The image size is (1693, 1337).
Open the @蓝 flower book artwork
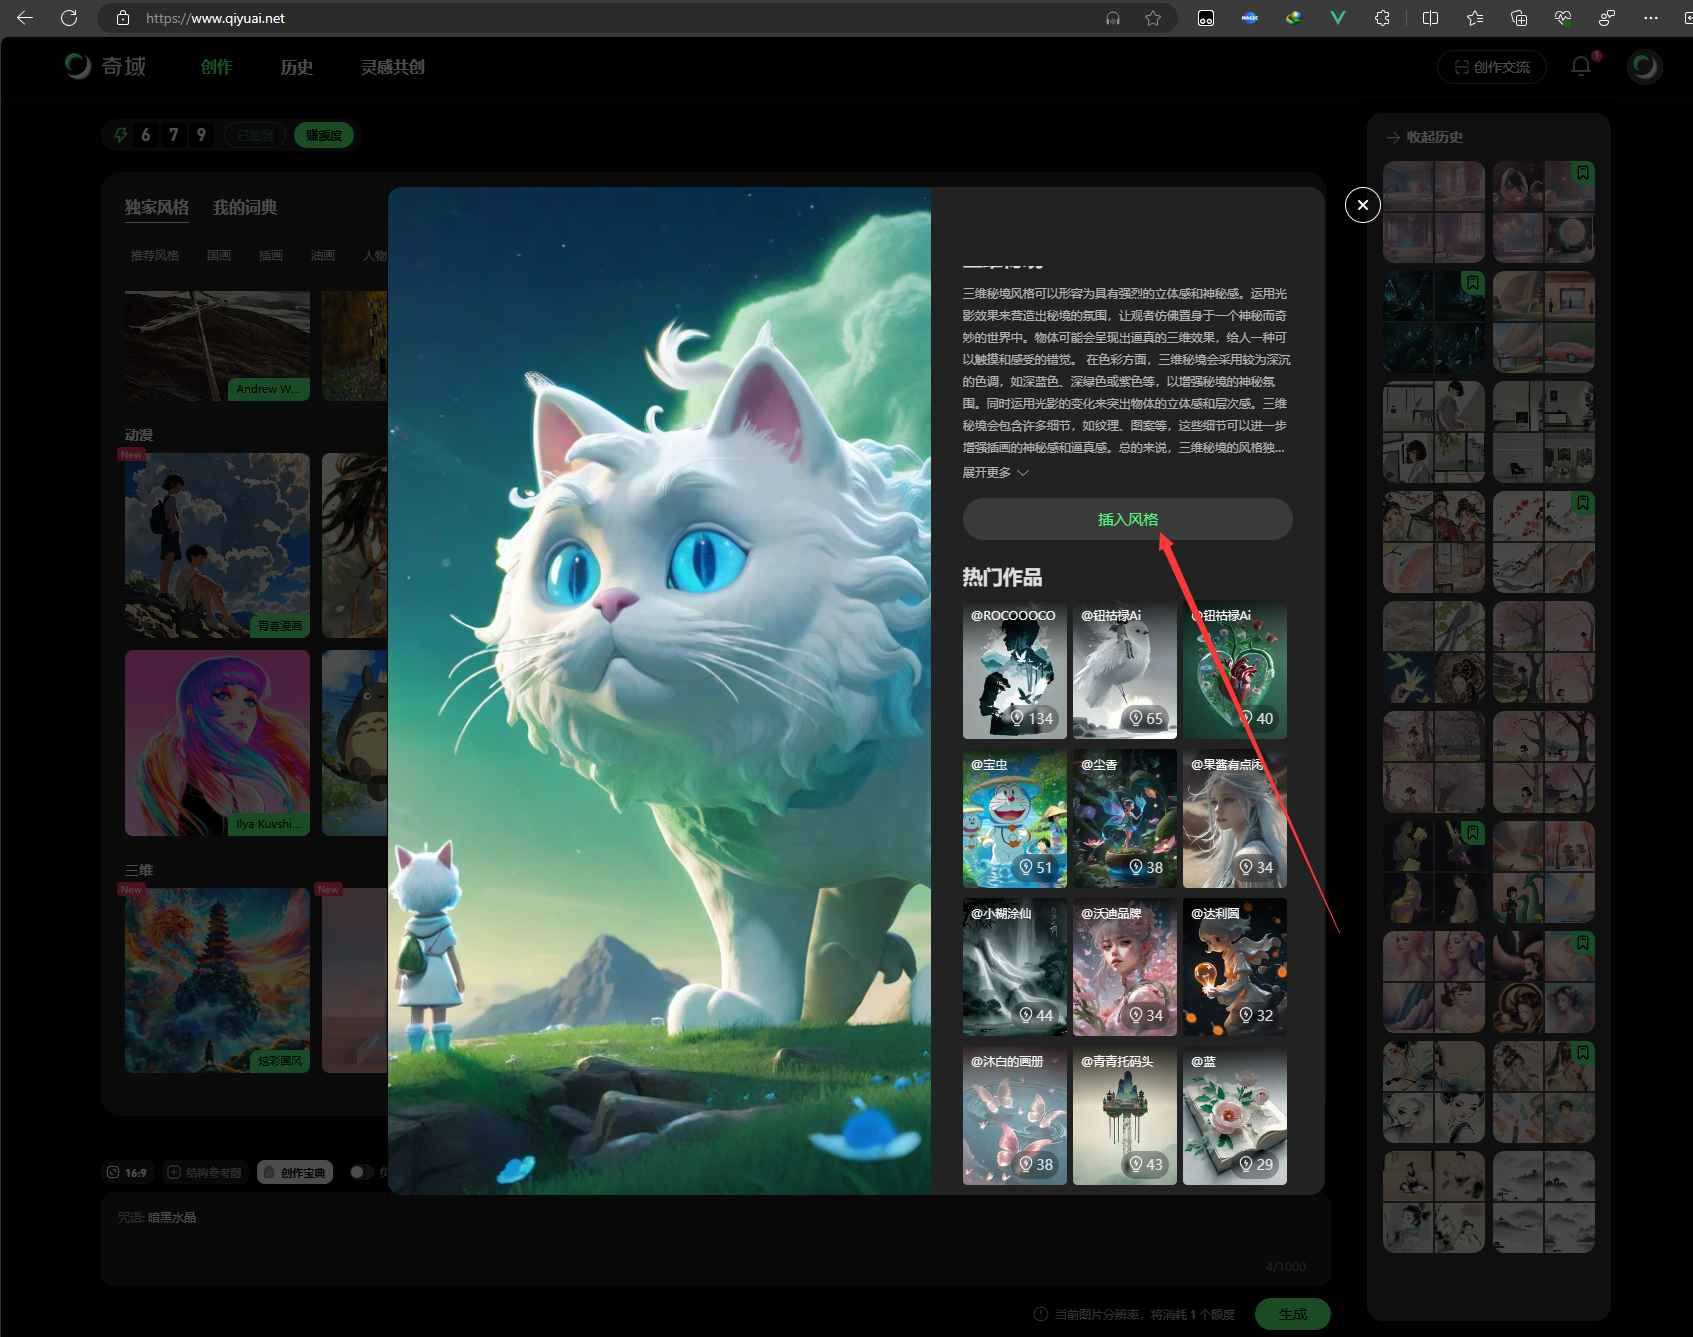point(1234,1116)
